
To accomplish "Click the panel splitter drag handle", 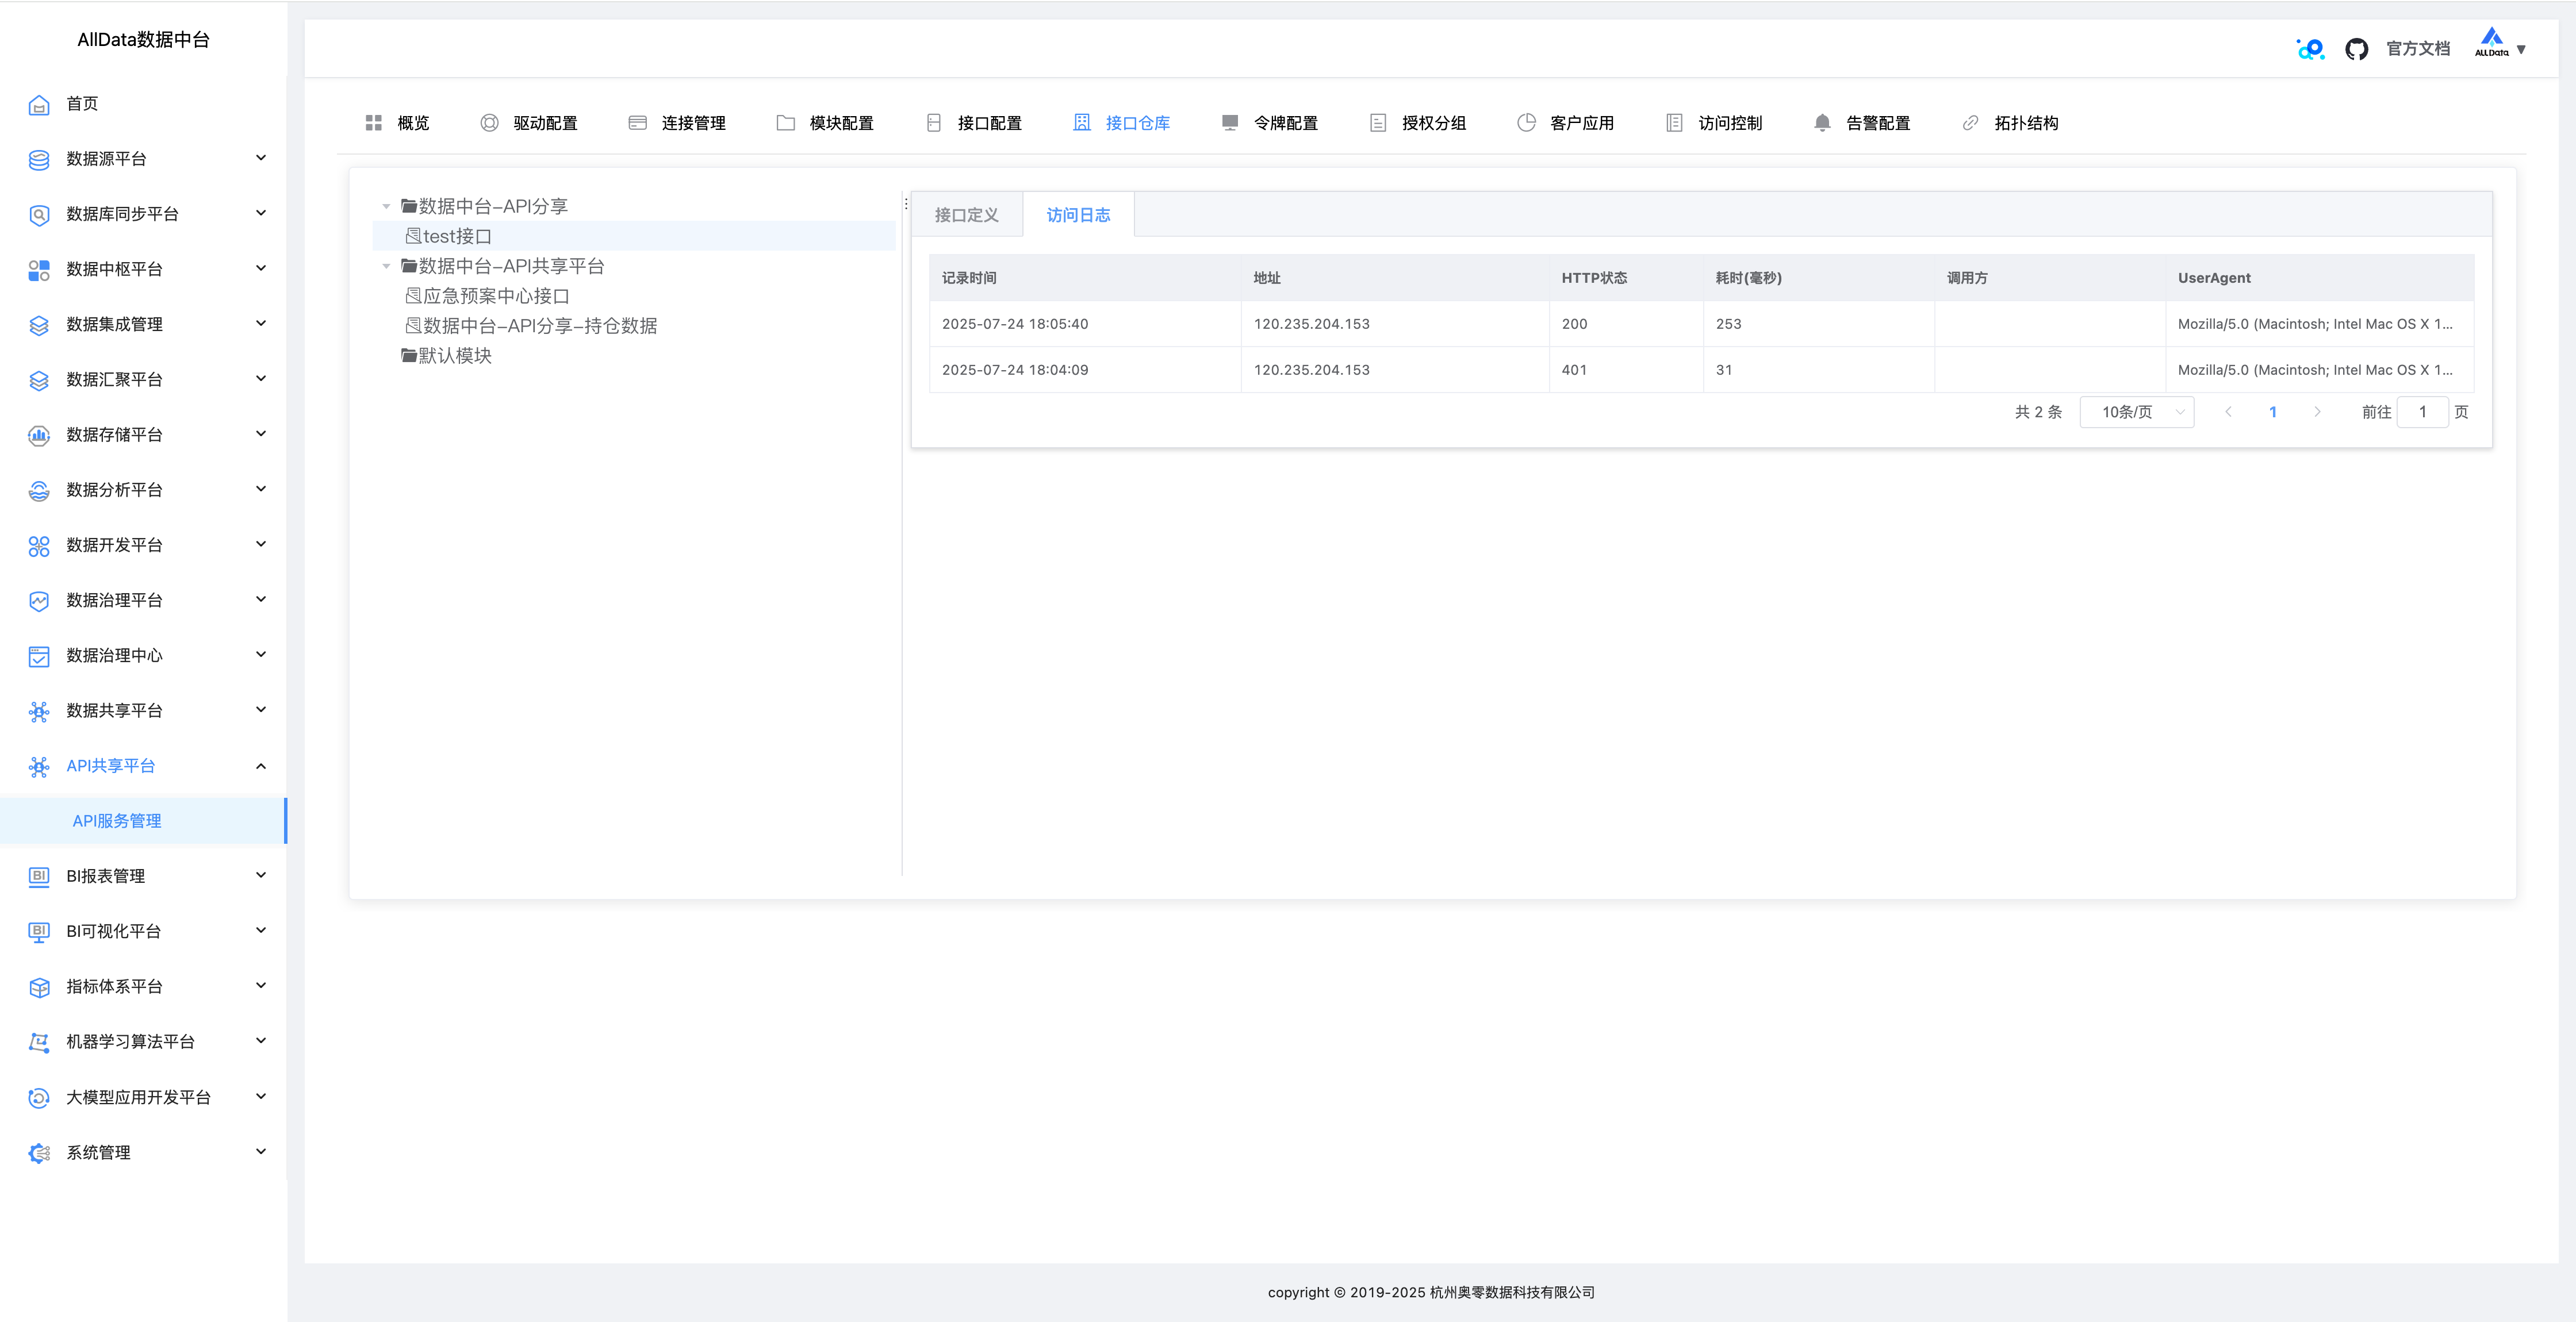I will click(x=905, y=204).
